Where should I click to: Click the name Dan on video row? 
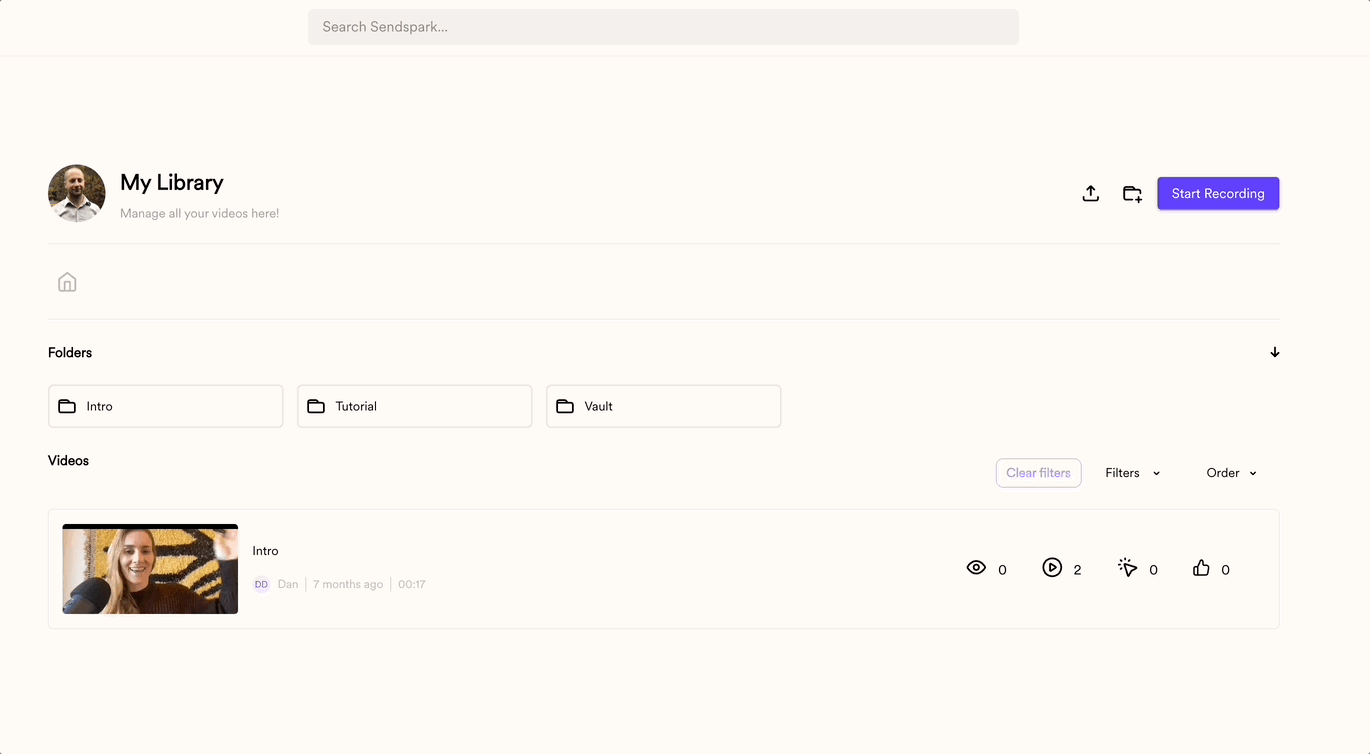tap(288, 584)
